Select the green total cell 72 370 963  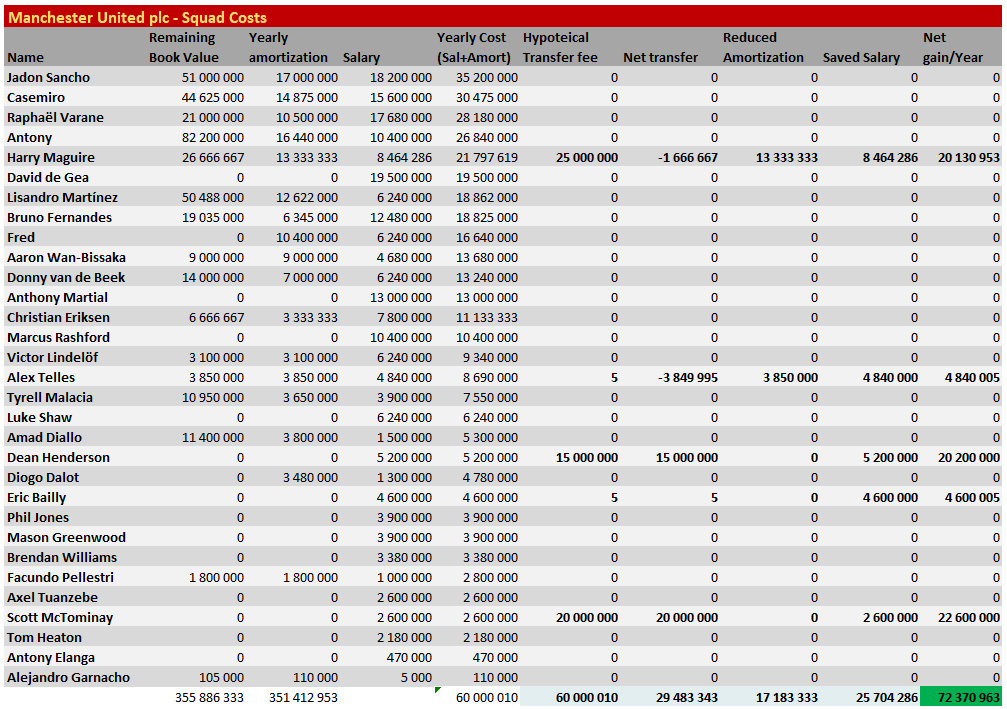(x=961, y=697)
